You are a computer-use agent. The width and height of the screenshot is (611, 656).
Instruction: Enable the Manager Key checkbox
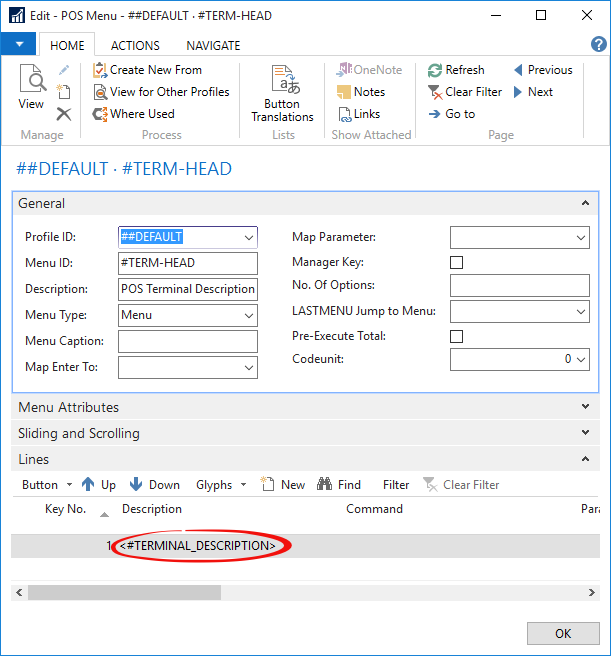[457, 263]
